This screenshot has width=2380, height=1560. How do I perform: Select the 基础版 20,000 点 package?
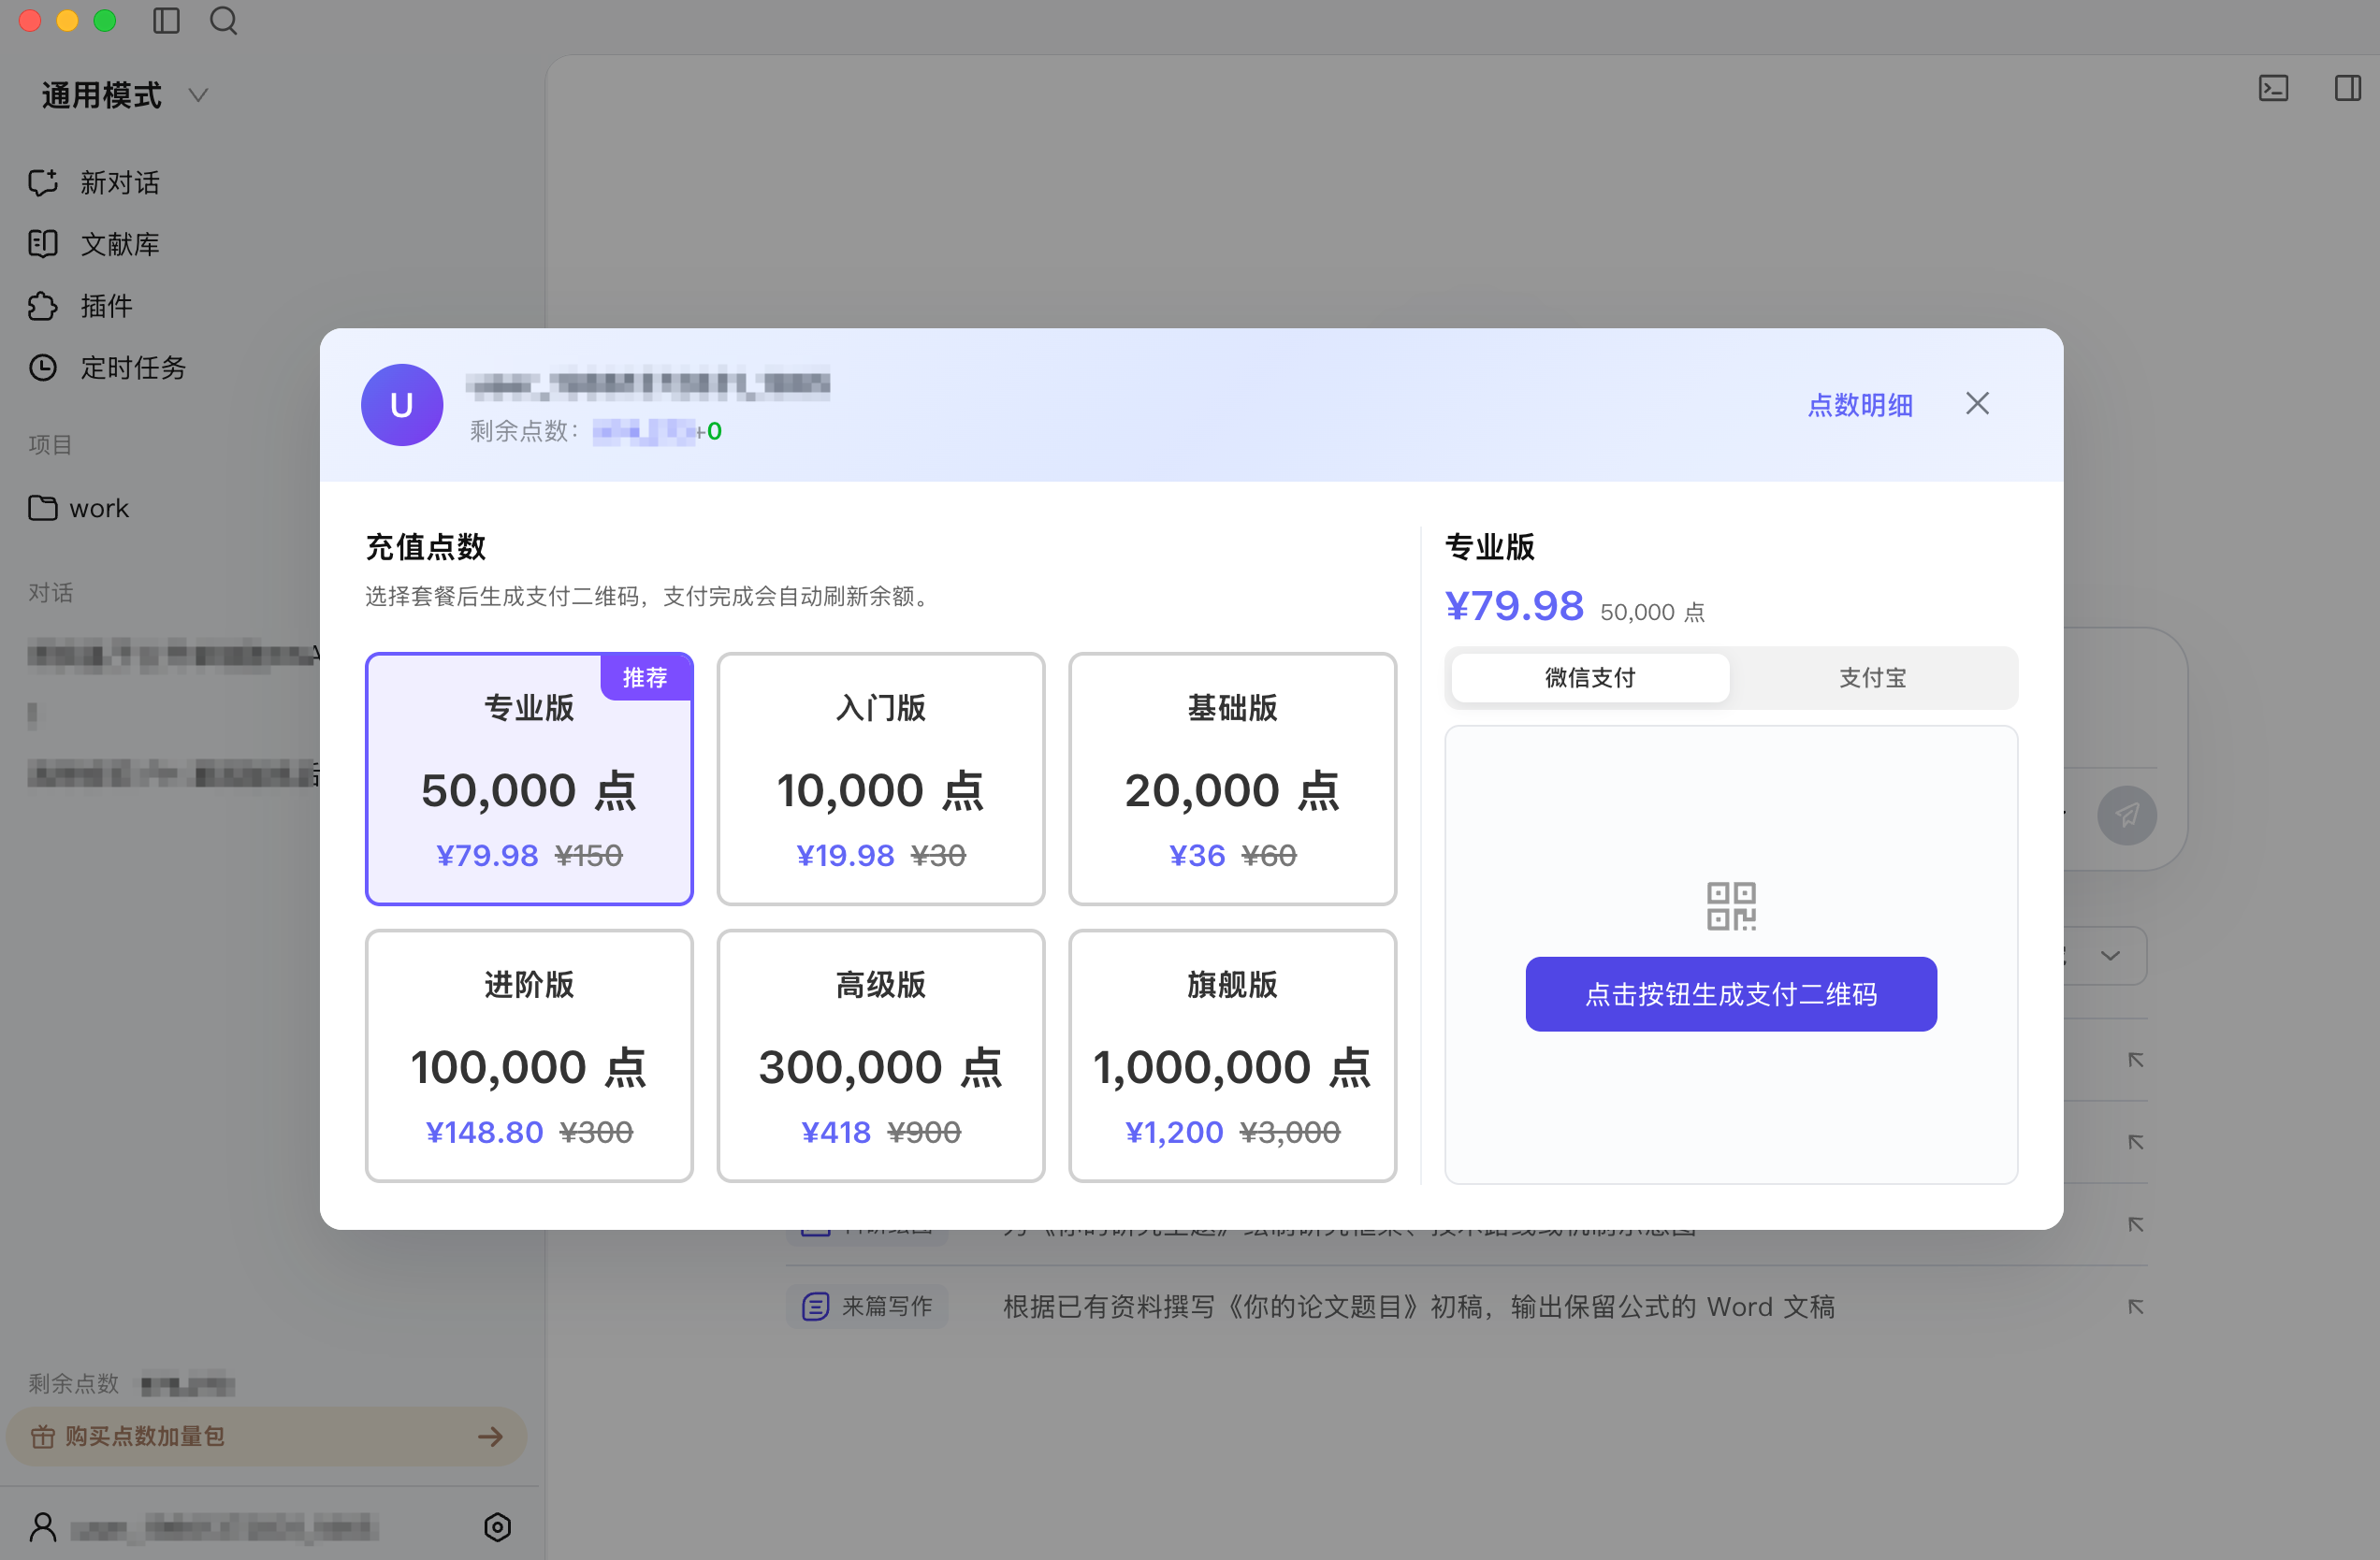click(1232, 779)
